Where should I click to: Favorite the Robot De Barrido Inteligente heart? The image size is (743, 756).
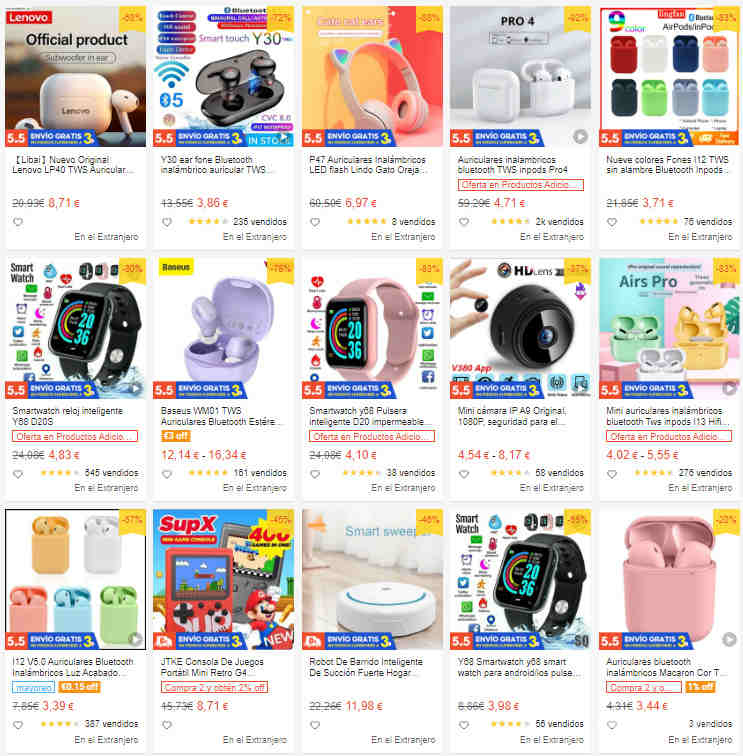[x=315, y=725]
